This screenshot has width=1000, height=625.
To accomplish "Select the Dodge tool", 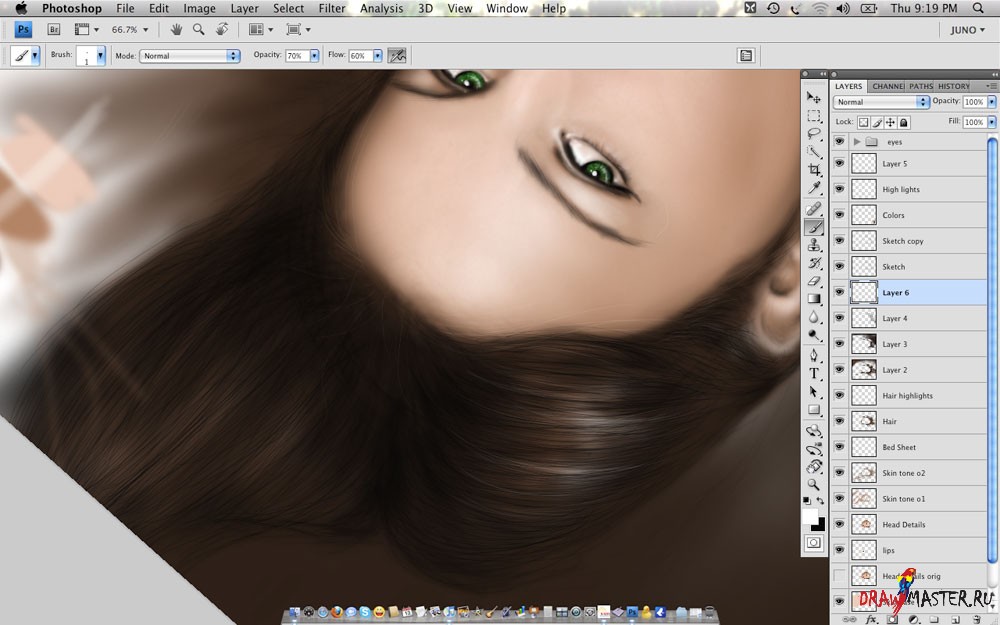I will coord(814,335).
